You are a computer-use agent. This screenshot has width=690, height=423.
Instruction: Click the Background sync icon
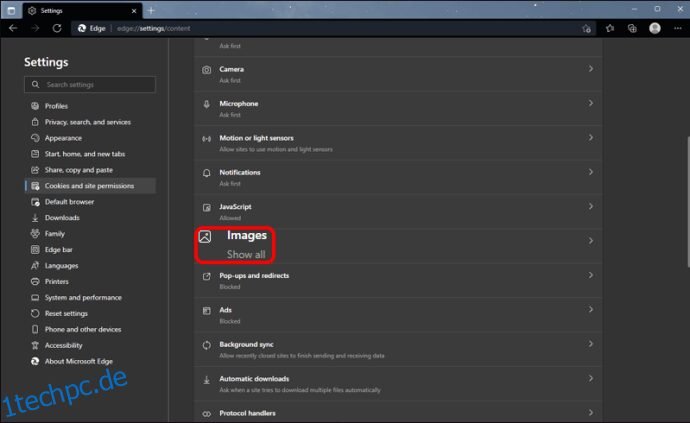click(206, 345)
